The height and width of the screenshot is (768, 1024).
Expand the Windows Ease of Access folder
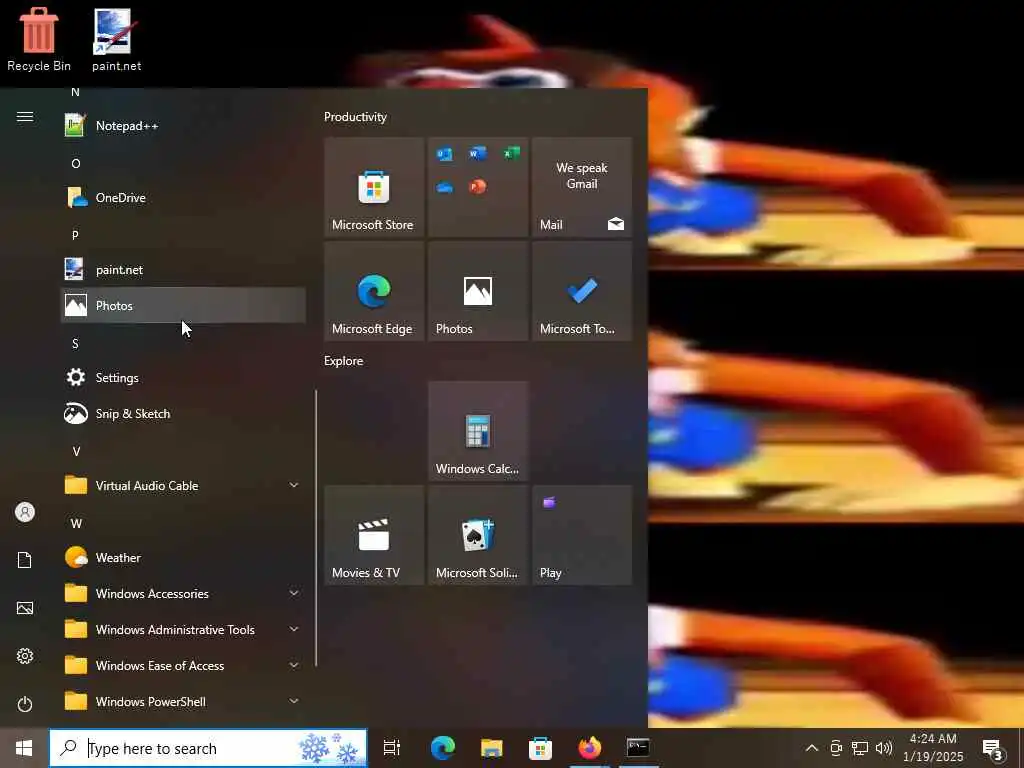coord(183,665)
